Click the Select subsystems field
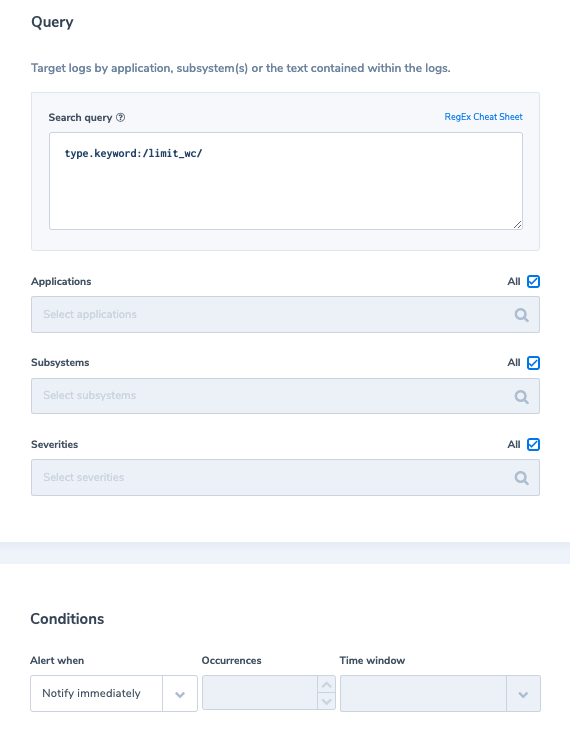Screen dimensions: 570x748 click(x=285, y=396)
